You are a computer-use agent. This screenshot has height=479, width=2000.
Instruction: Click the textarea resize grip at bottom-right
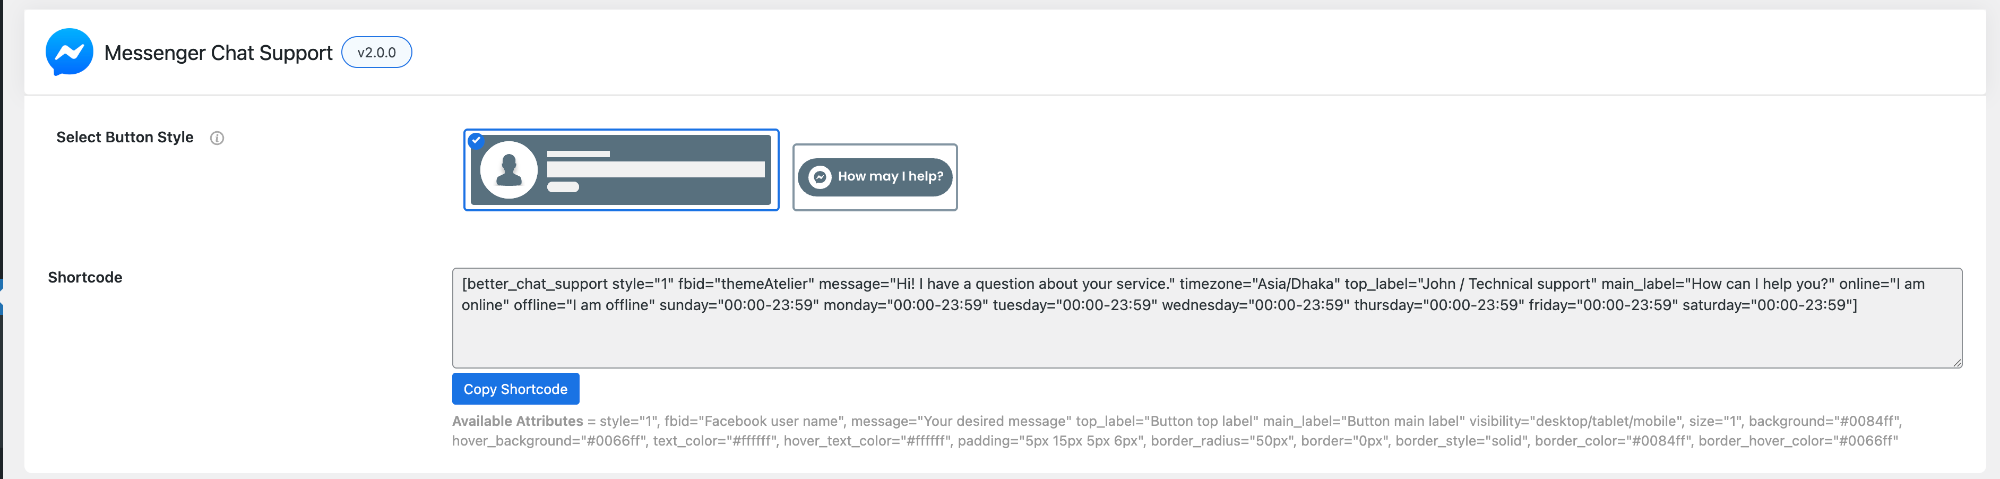[x=1956, y=362]
